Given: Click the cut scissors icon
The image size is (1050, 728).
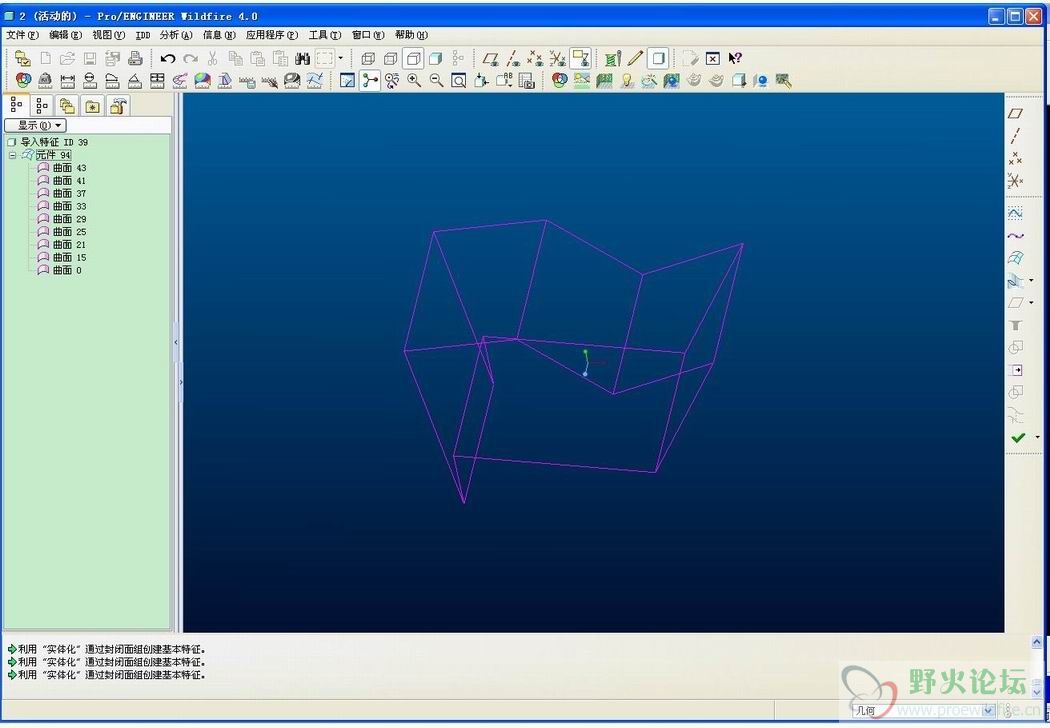Looking at the screenshot, I should [213, 59].
